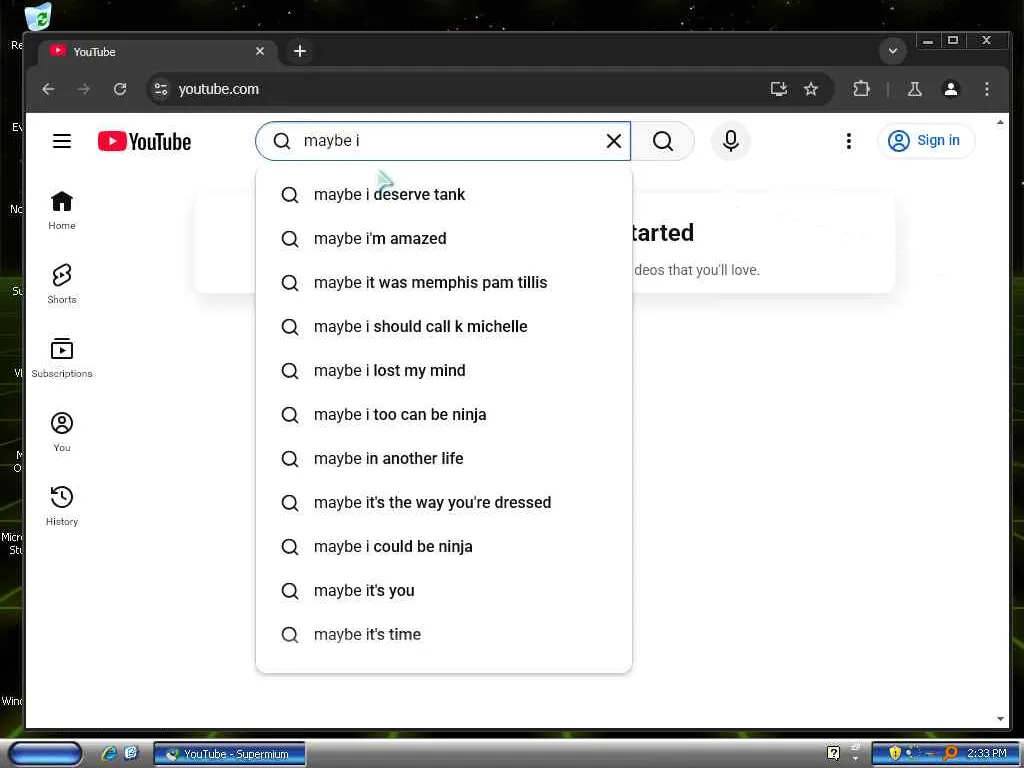
Task: Go to the YouTube logo home link
Action: tap(144, 141)
